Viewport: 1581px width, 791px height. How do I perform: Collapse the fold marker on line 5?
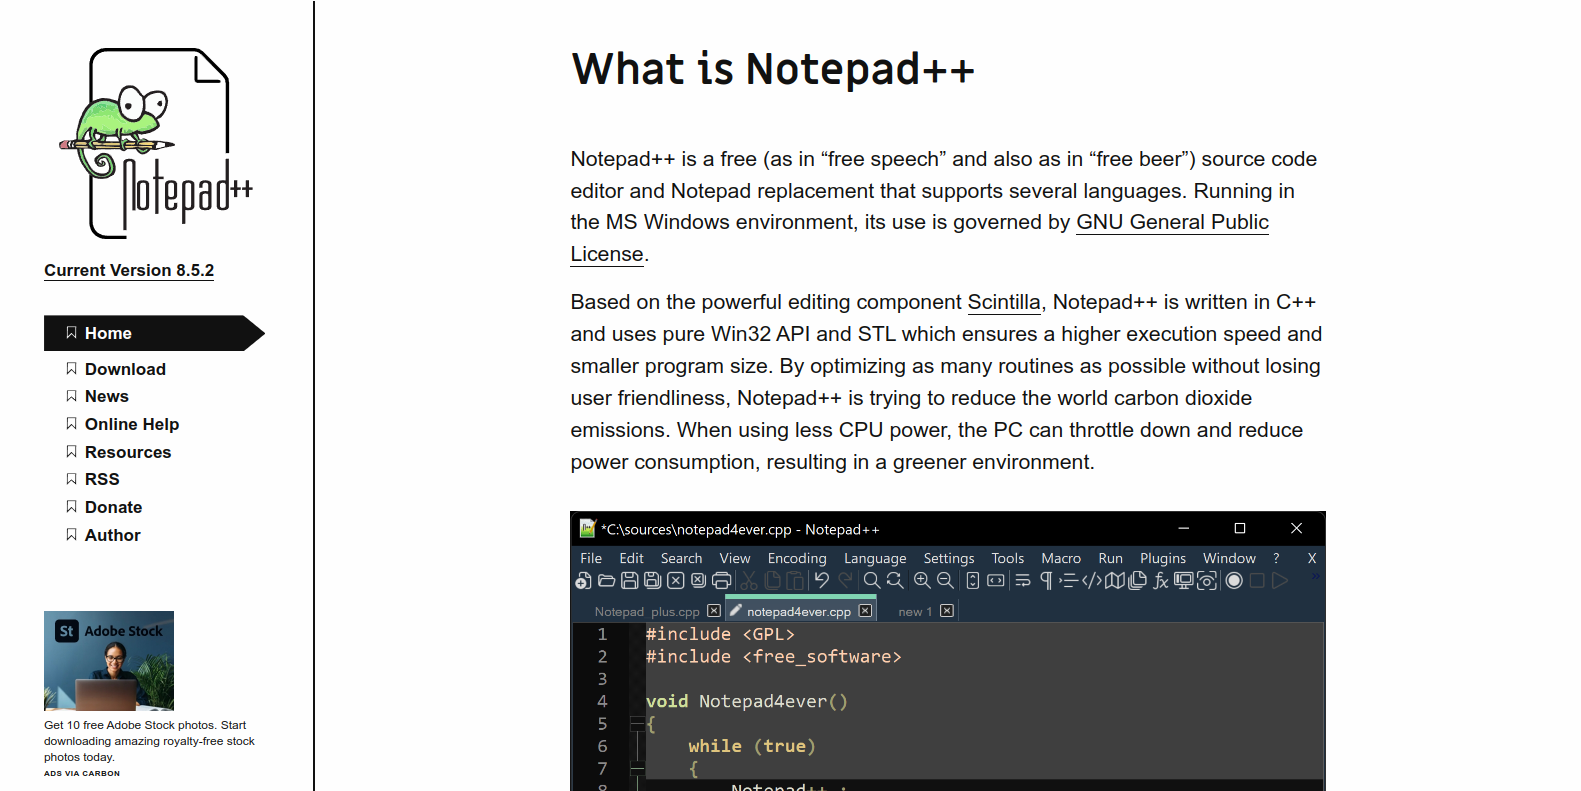tap(636, 723)
